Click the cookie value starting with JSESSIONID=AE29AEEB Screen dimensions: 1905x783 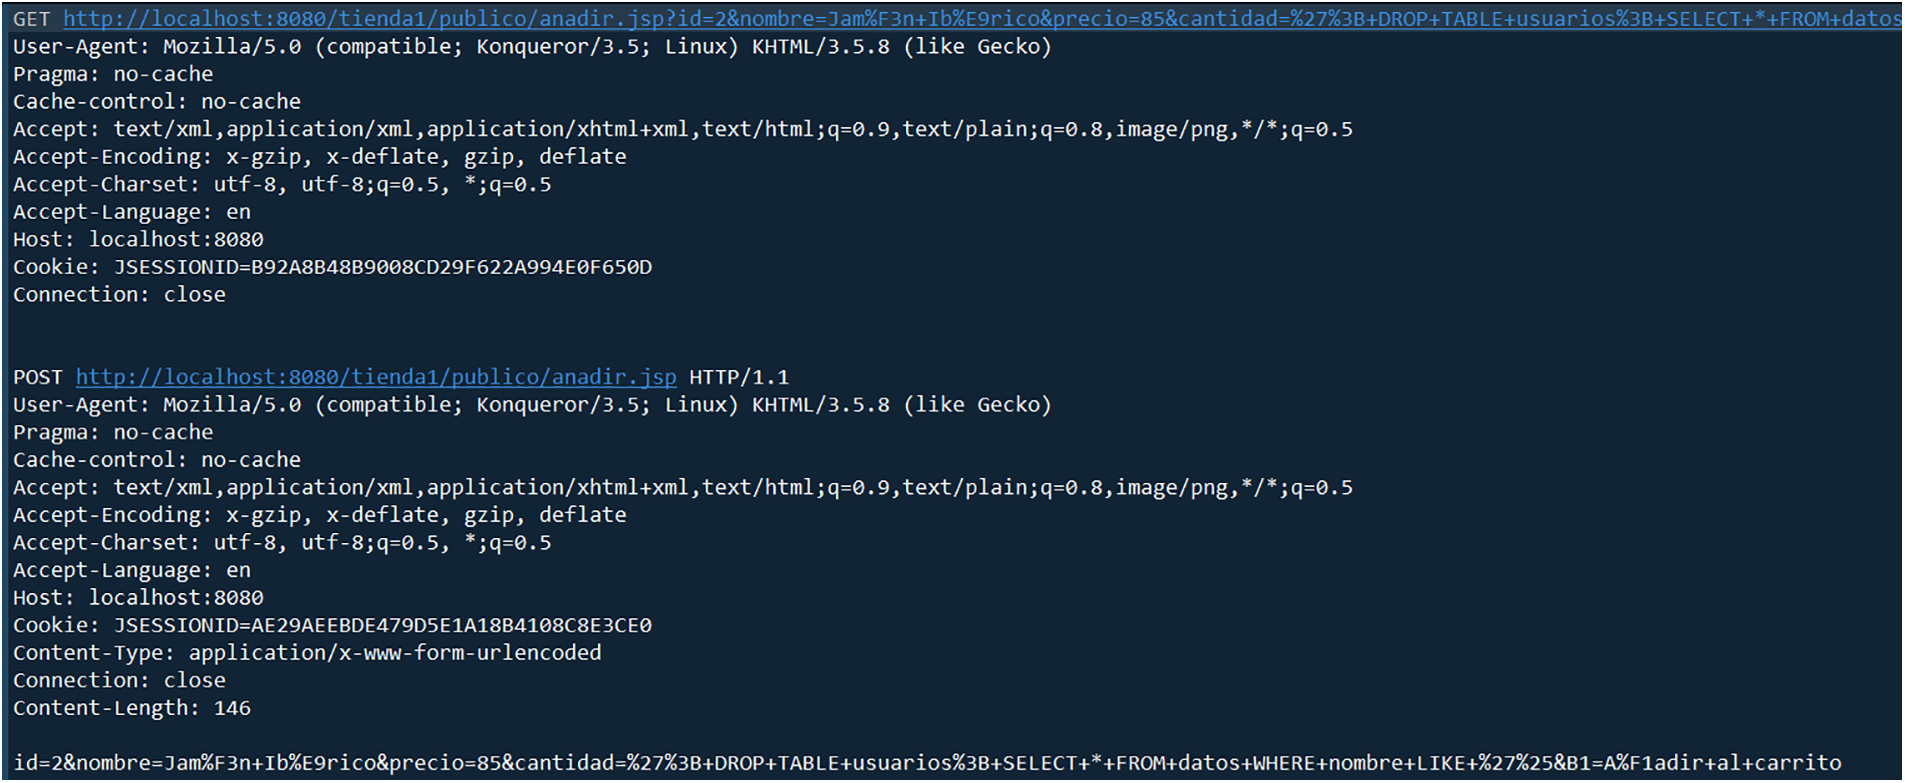[x=382, y=625]
